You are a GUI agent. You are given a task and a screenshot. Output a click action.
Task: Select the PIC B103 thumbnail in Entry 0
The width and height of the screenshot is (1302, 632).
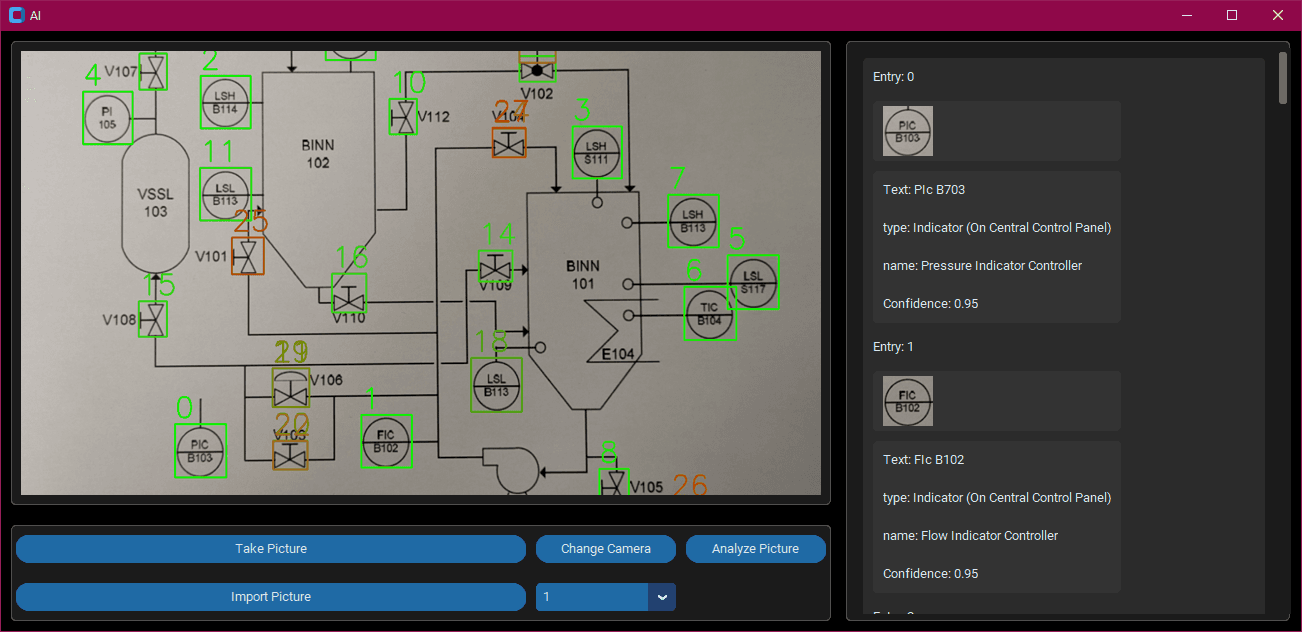pos(908,131)
